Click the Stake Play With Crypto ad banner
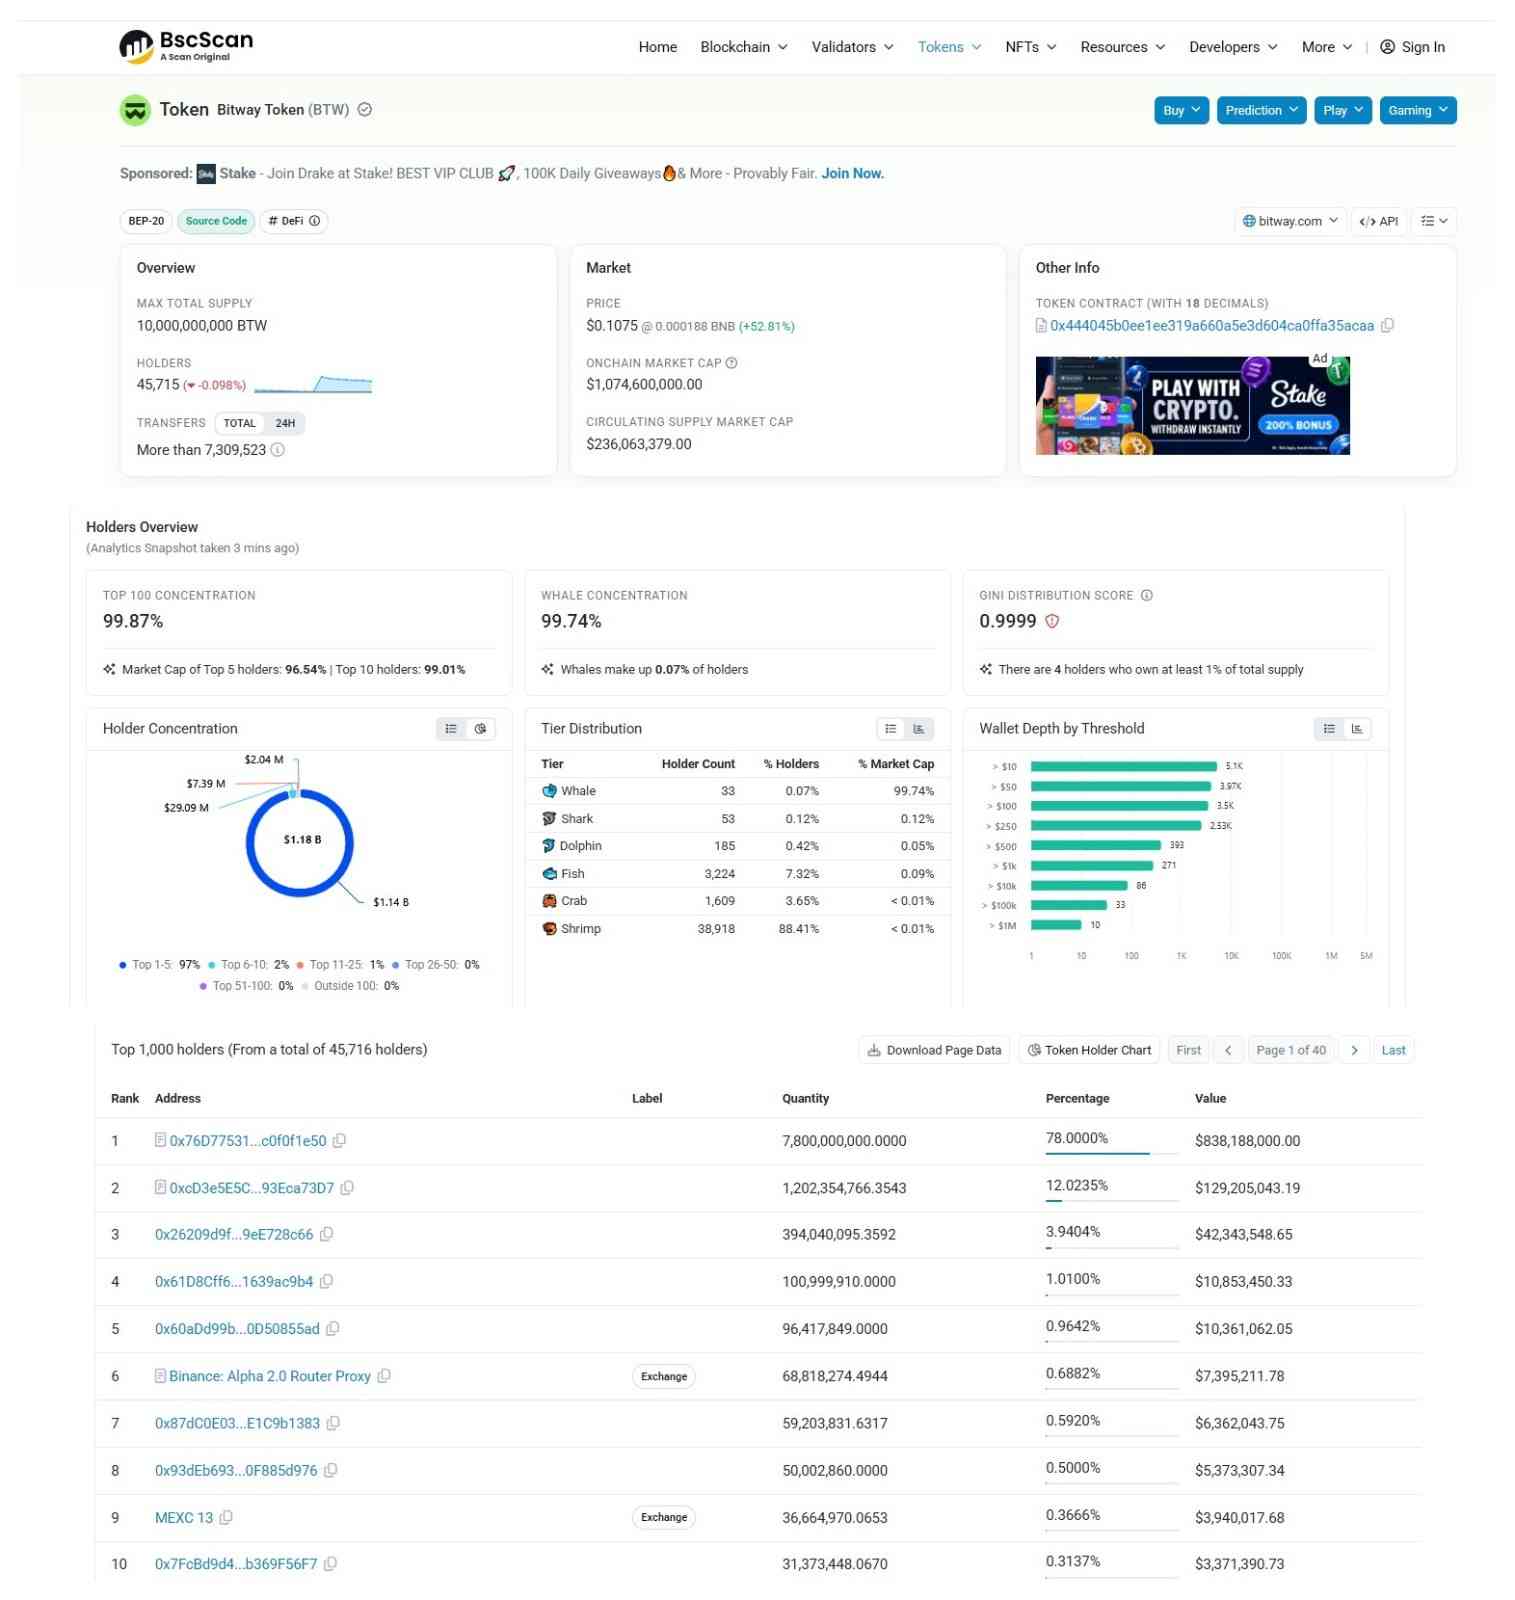The image size is (1515, 1600). tap(1192, 406)
